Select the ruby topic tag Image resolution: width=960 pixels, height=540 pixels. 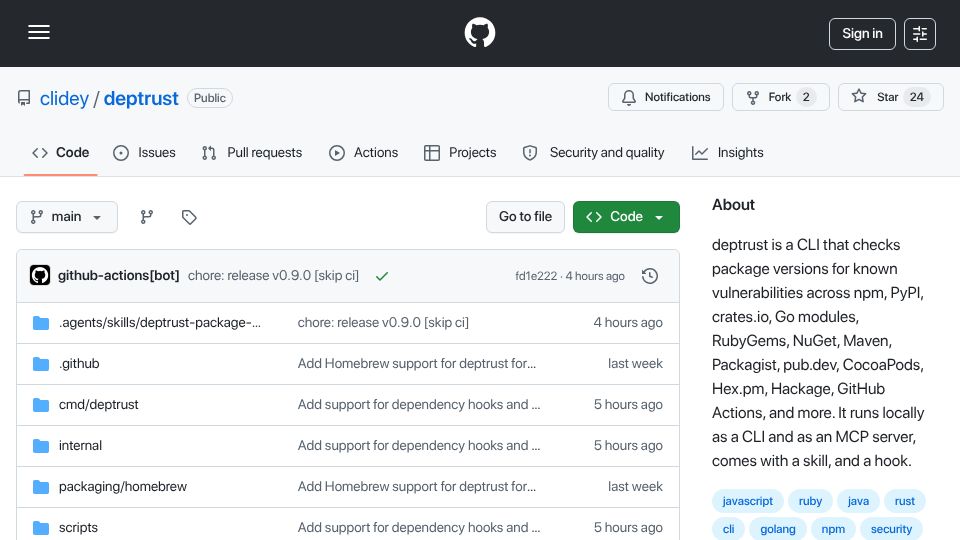click(810, 501)
